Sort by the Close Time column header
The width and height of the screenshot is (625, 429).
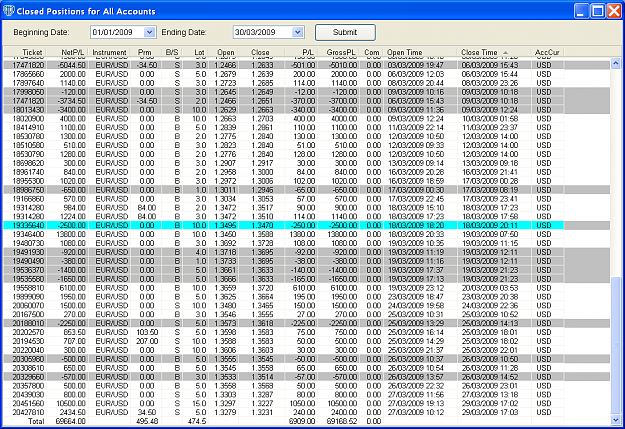point(479,52)
